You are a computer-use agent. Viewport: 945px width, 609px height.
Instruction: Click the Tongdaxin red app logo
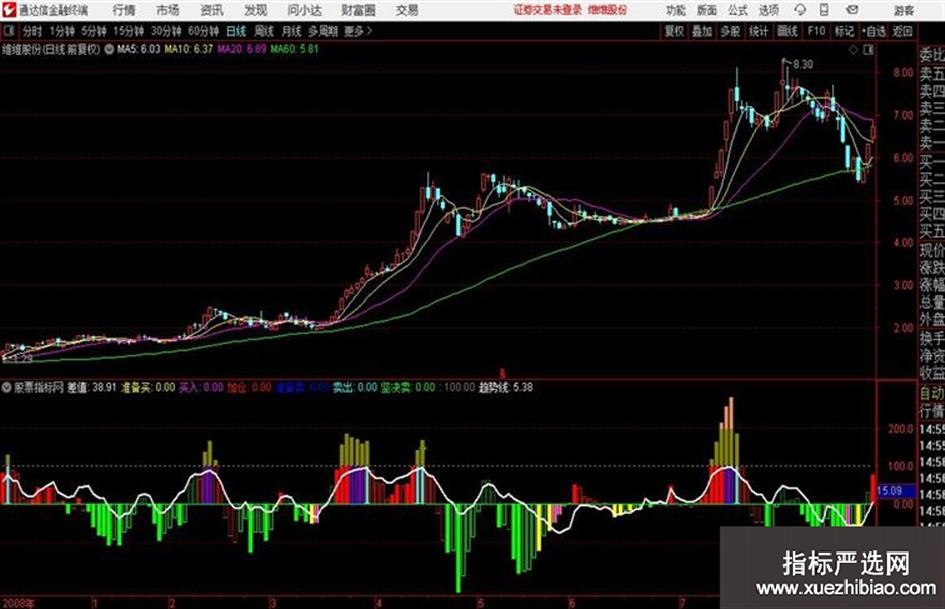point(8,10)
